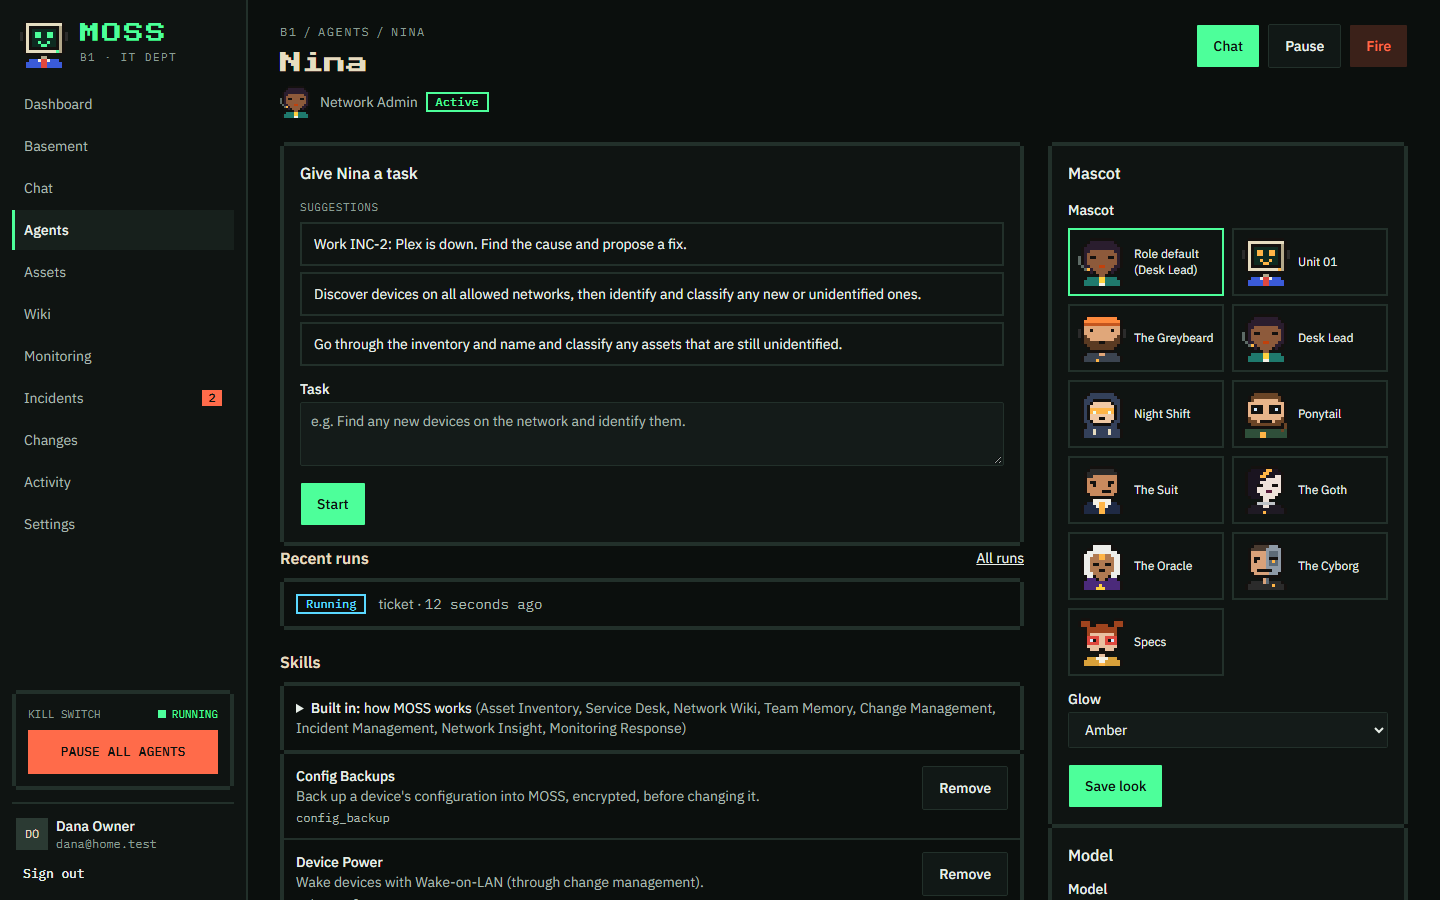Expand the Built in: how MOSS works section
The width and height of the screenshot is (1440, 900).
tap(652, 718)
